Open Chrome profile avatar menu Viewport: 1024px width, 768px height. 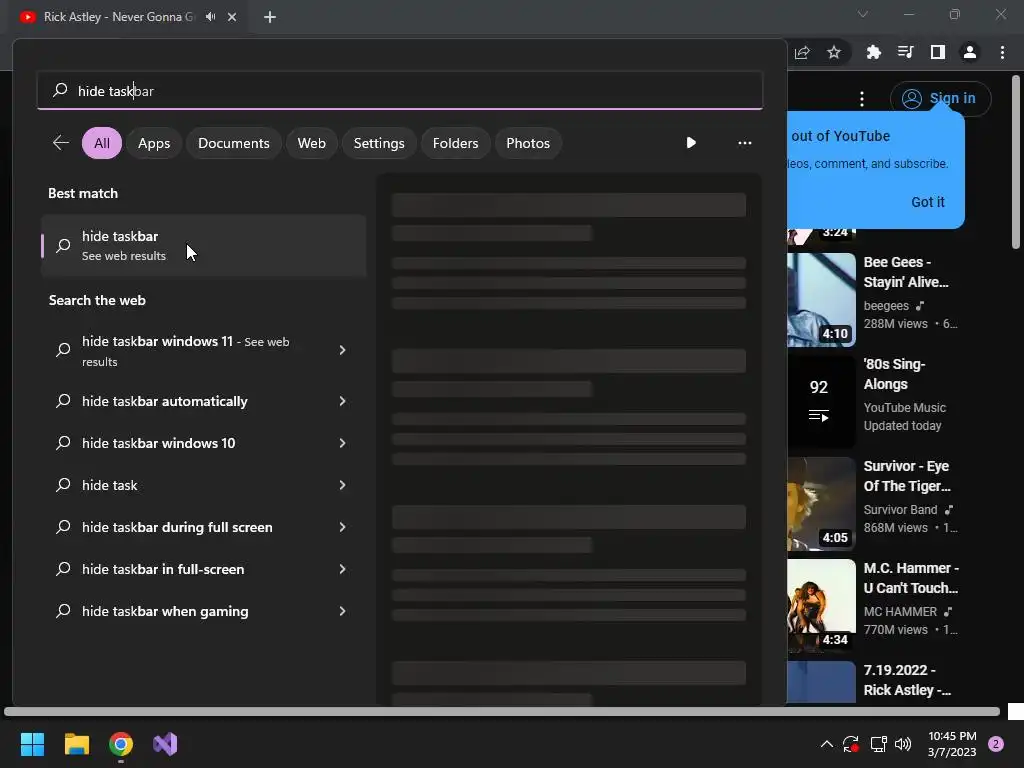(970, 52)
